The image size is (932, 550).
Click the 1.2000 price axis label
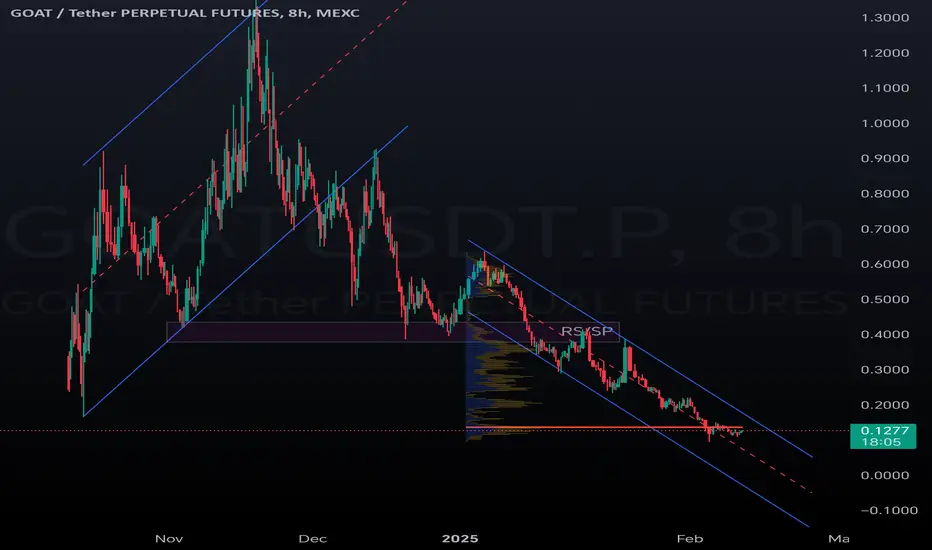tap(885, 52)
